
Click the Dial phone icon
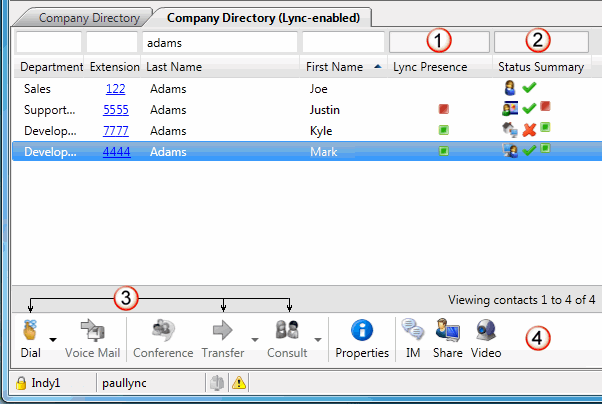[x=29, y=330]
